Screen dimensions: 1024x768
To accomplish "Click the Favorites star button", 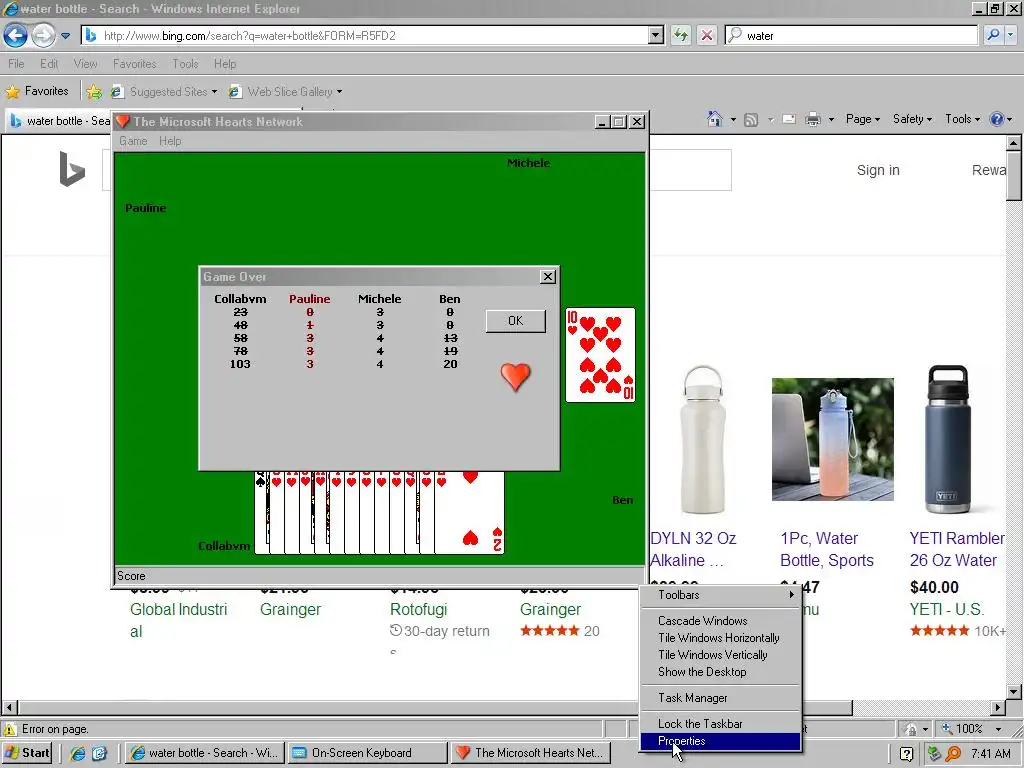I will point(37,91).
